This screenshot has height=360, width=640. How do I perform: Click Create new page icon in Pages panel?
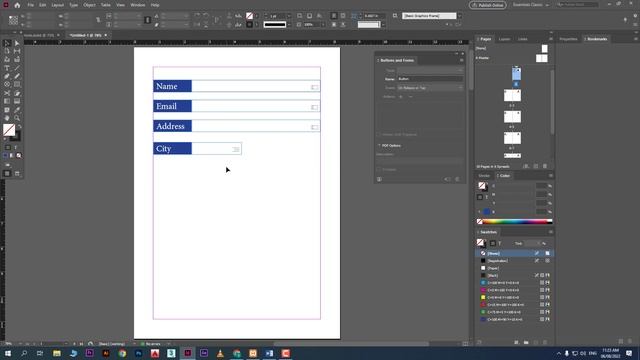(536, 167)
